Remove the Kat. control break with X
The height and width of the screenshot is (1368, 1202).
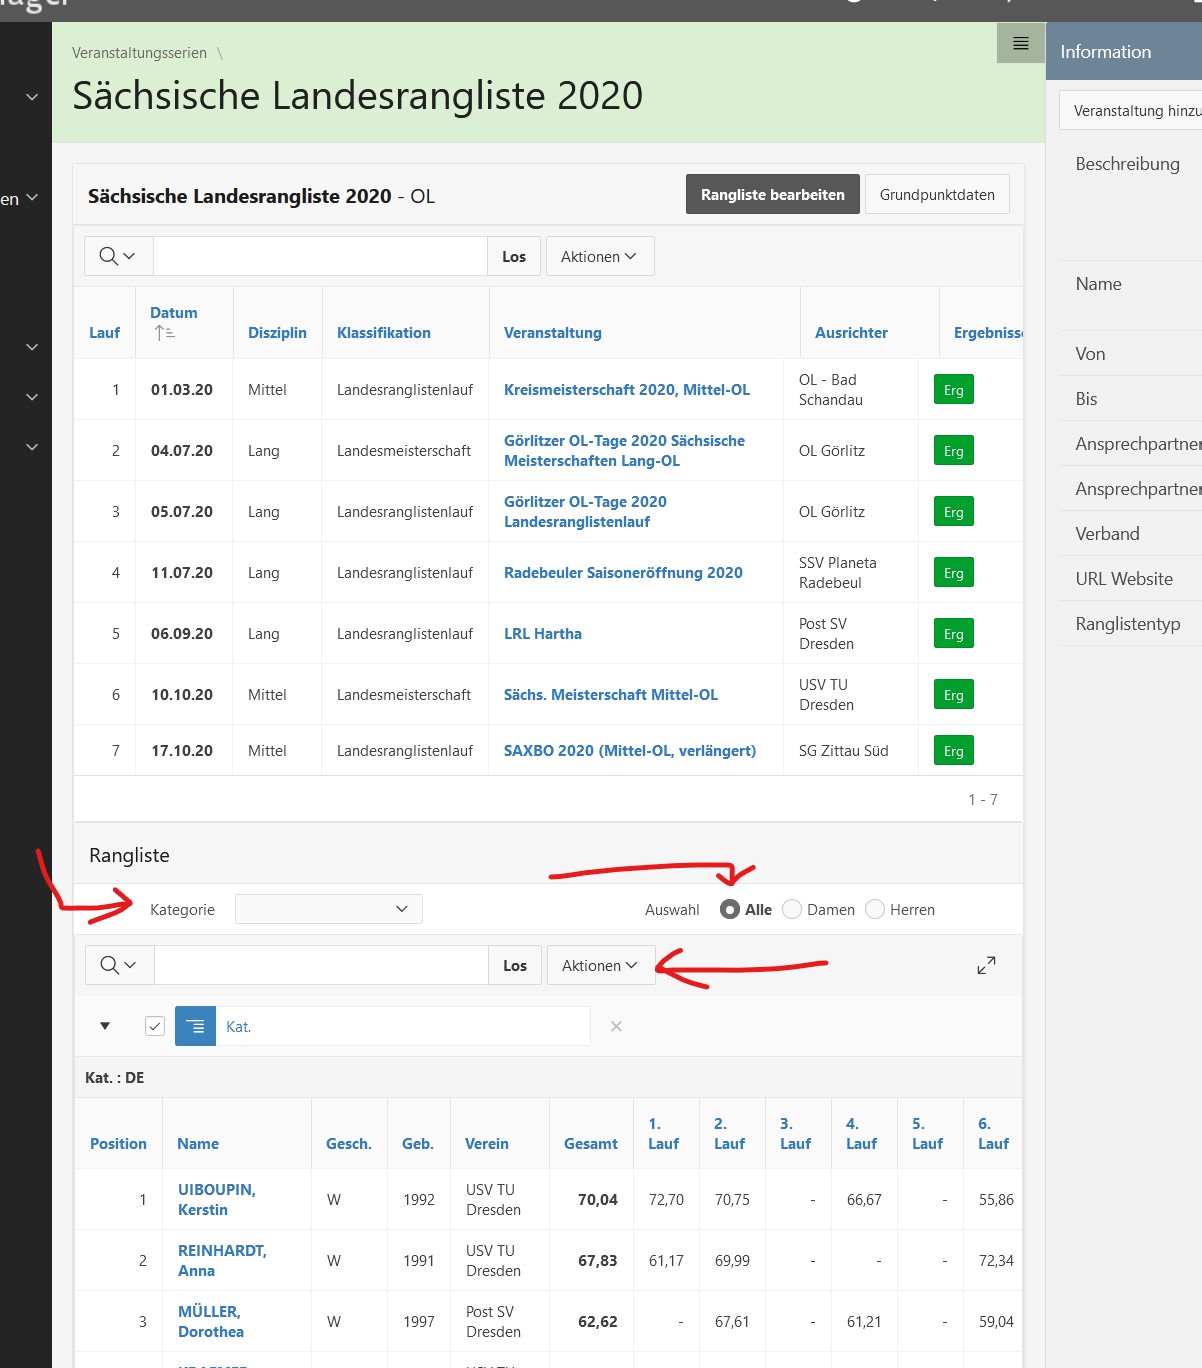click(616, 1026)
